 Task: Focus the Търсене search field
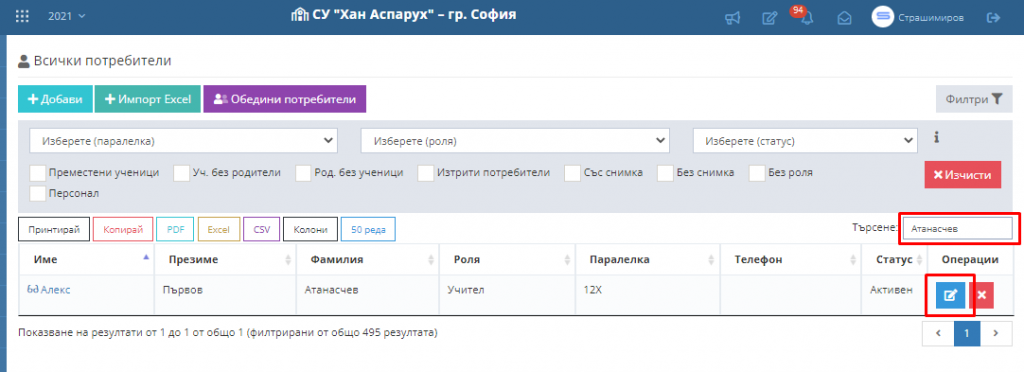958,228
